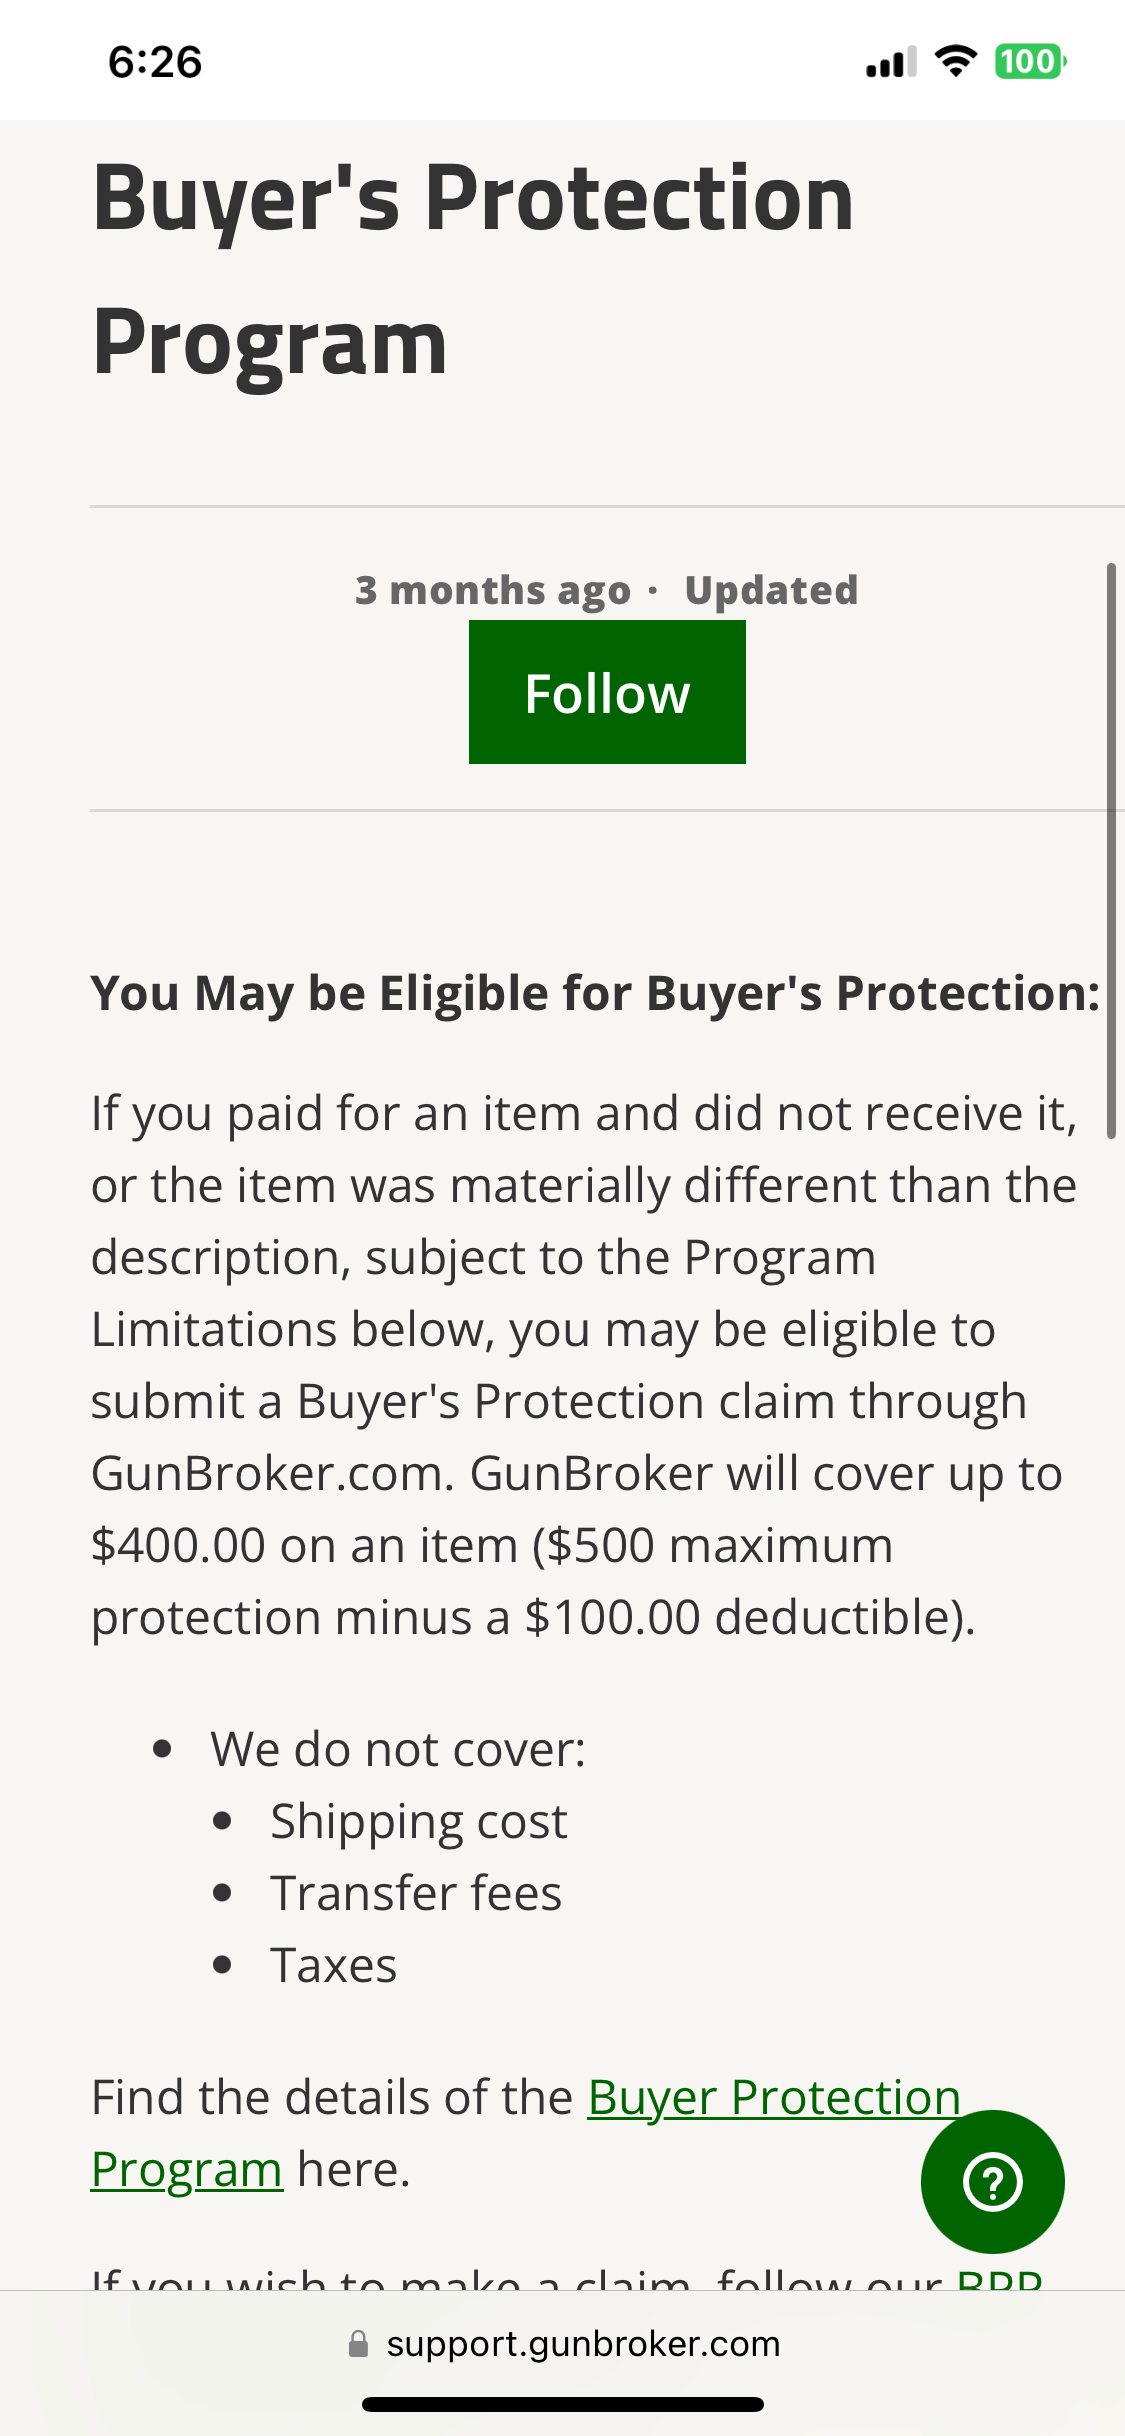Open the partially visible BPP link
Viewport: 1125px width, 2436px height.
coord(999,2280)
